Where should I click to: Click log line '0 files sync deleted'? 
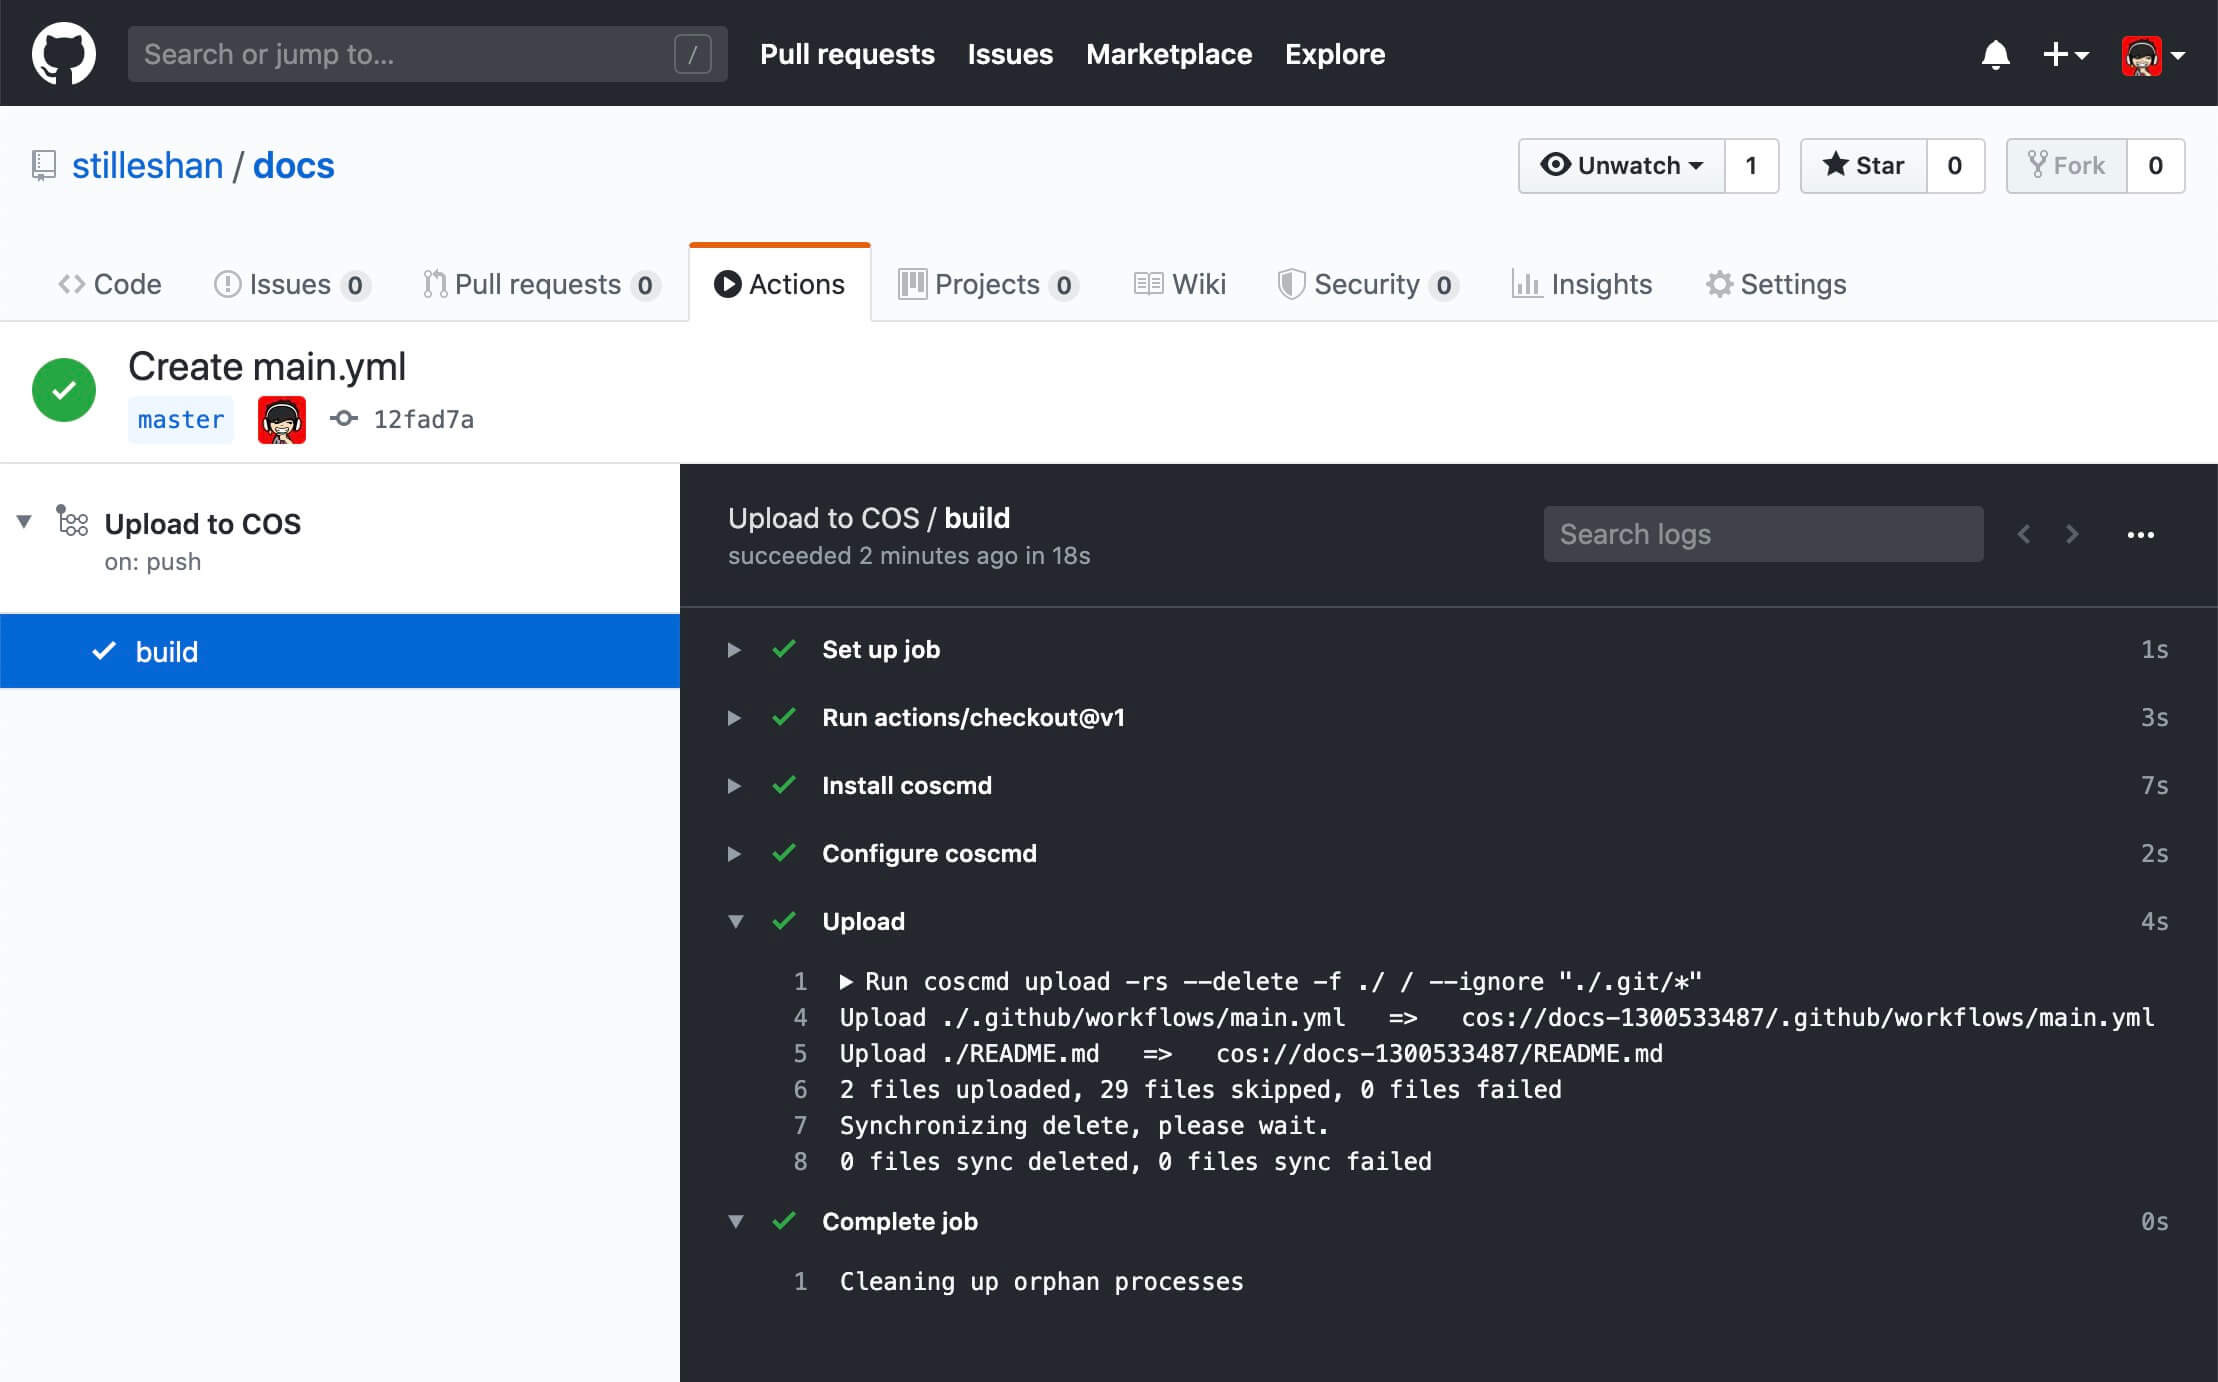1136,1162
